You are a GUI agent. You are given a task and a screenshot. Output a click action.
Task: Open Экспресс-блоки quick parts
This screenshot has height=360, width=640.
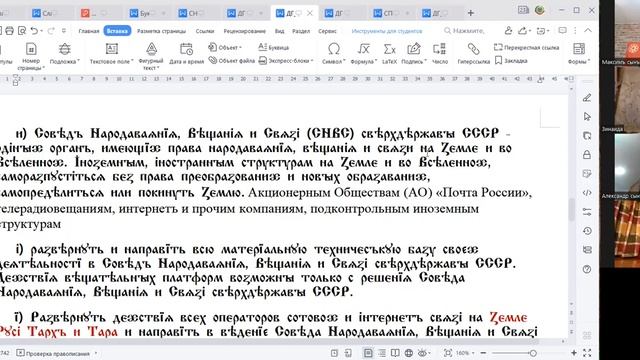(286, 60)
